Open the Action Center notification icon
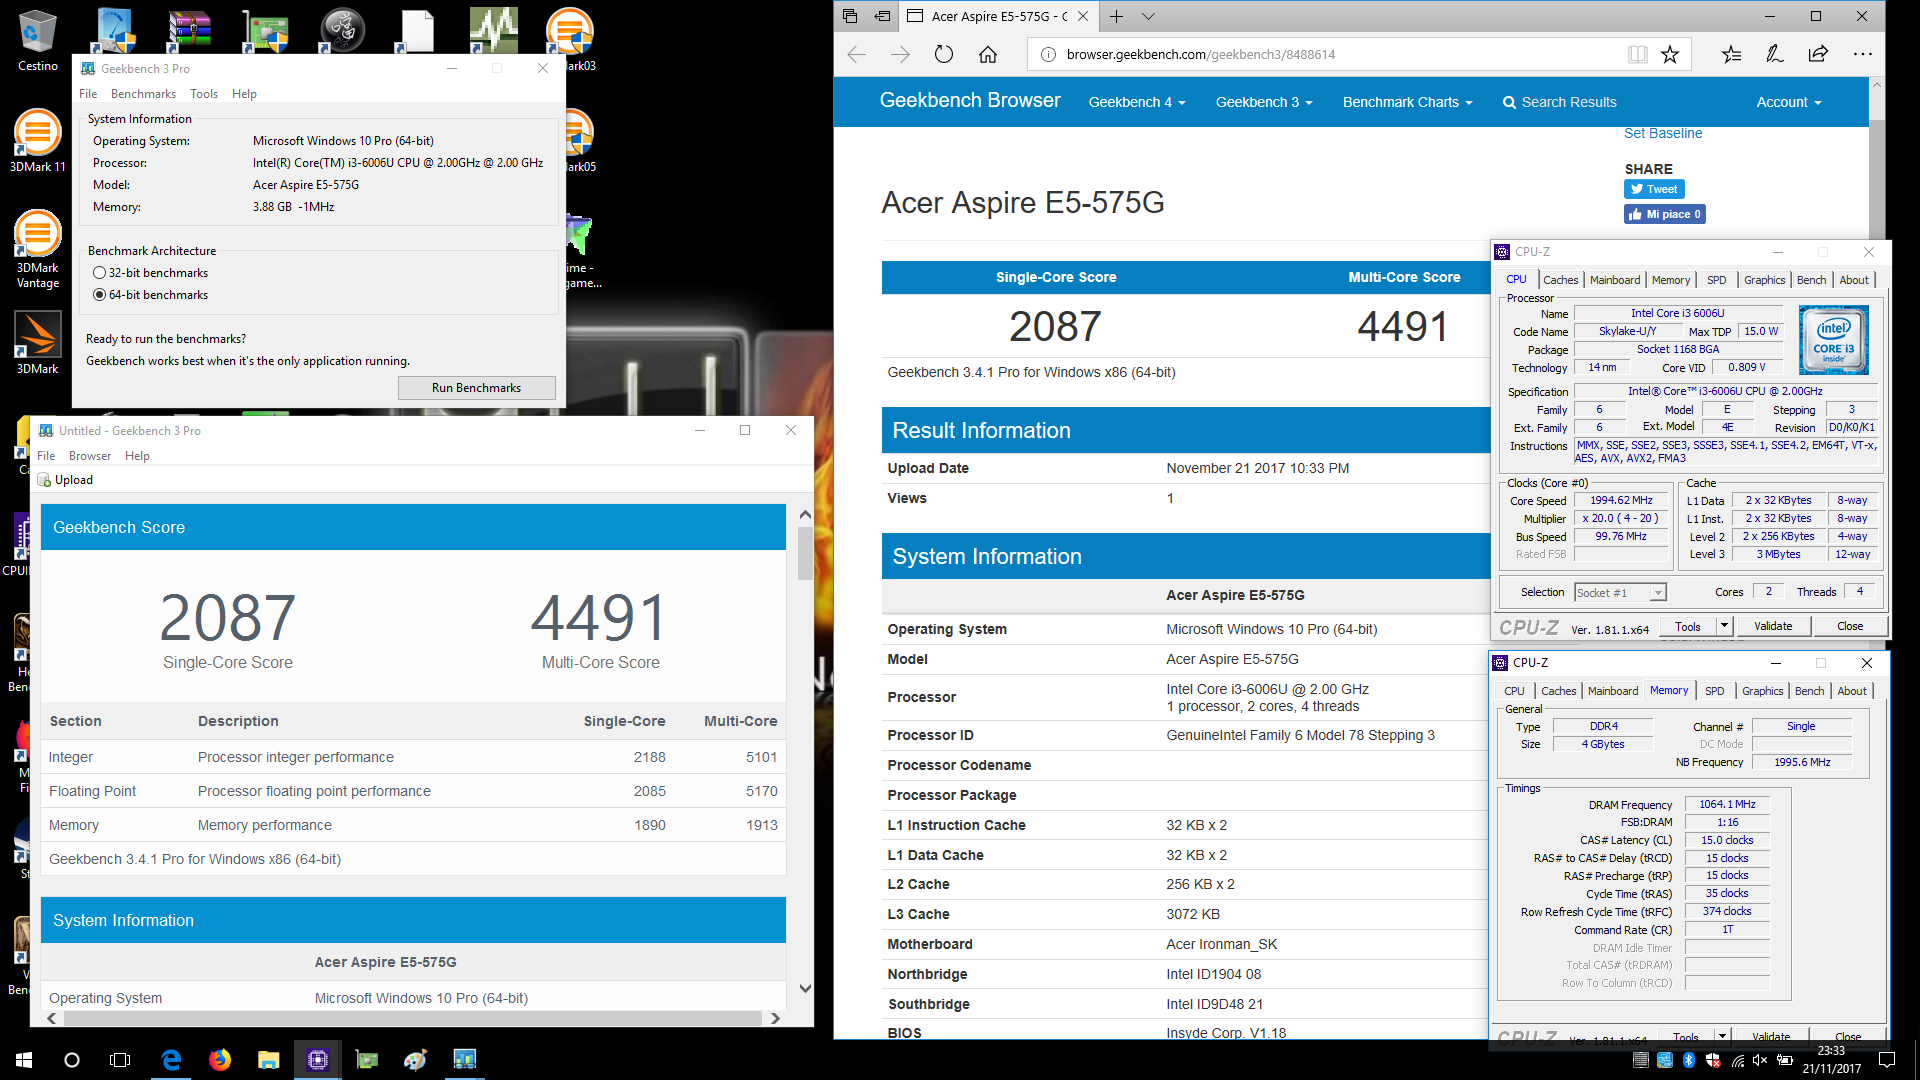This screenshot has height=1080, width=1920. pos(1887,1060)
